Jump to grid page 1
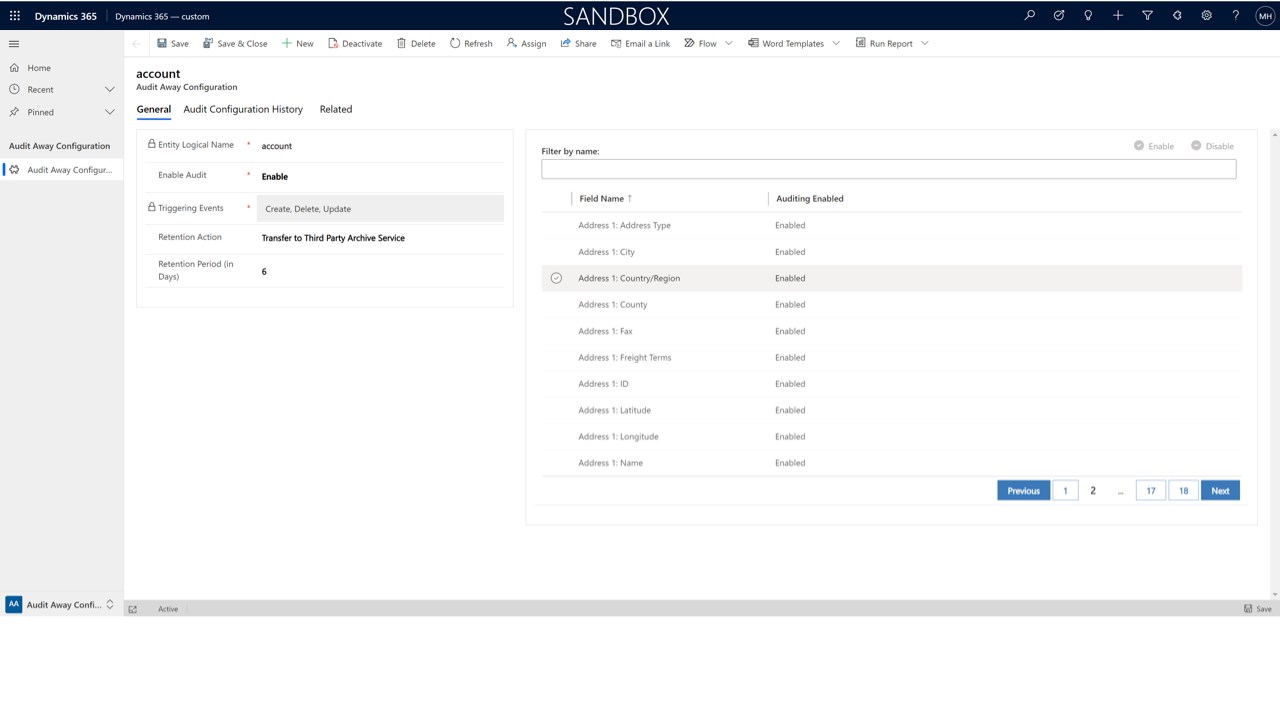The height and width of the screenshot is (720, 1280). click(1065, 491)
